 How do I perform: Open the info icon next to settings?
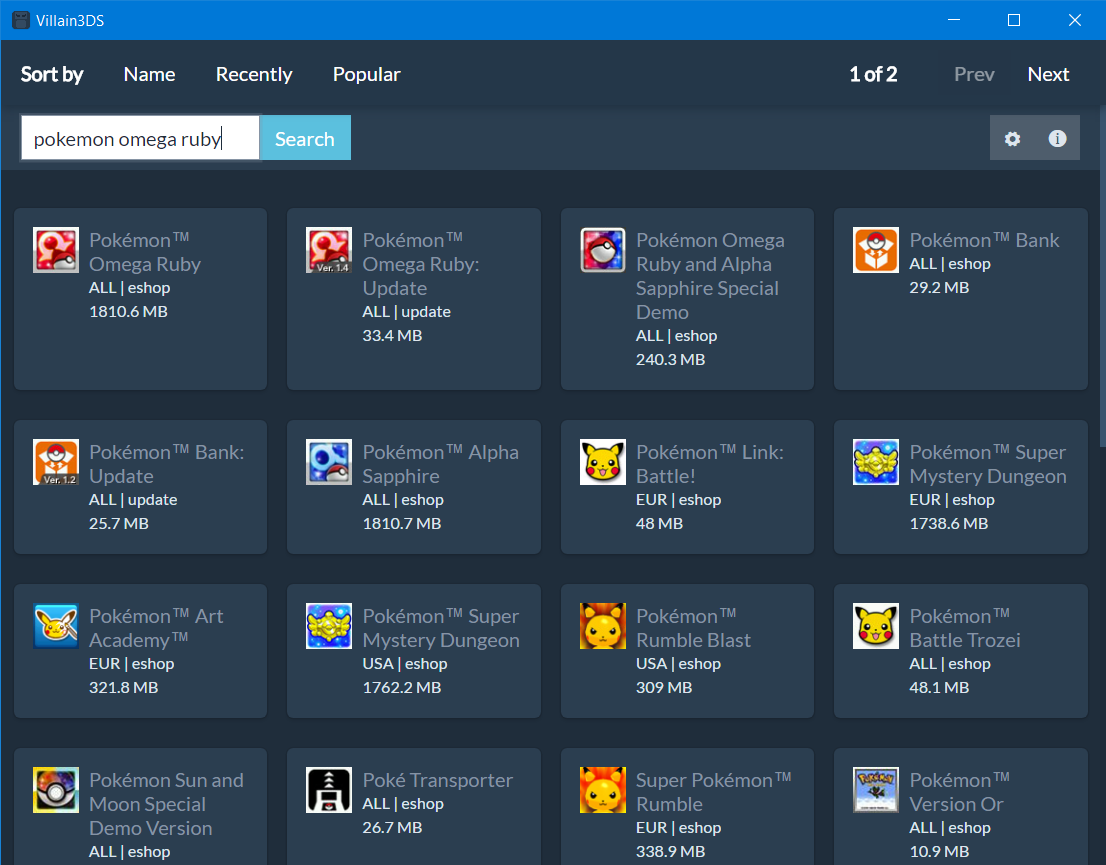(1057, 138)
